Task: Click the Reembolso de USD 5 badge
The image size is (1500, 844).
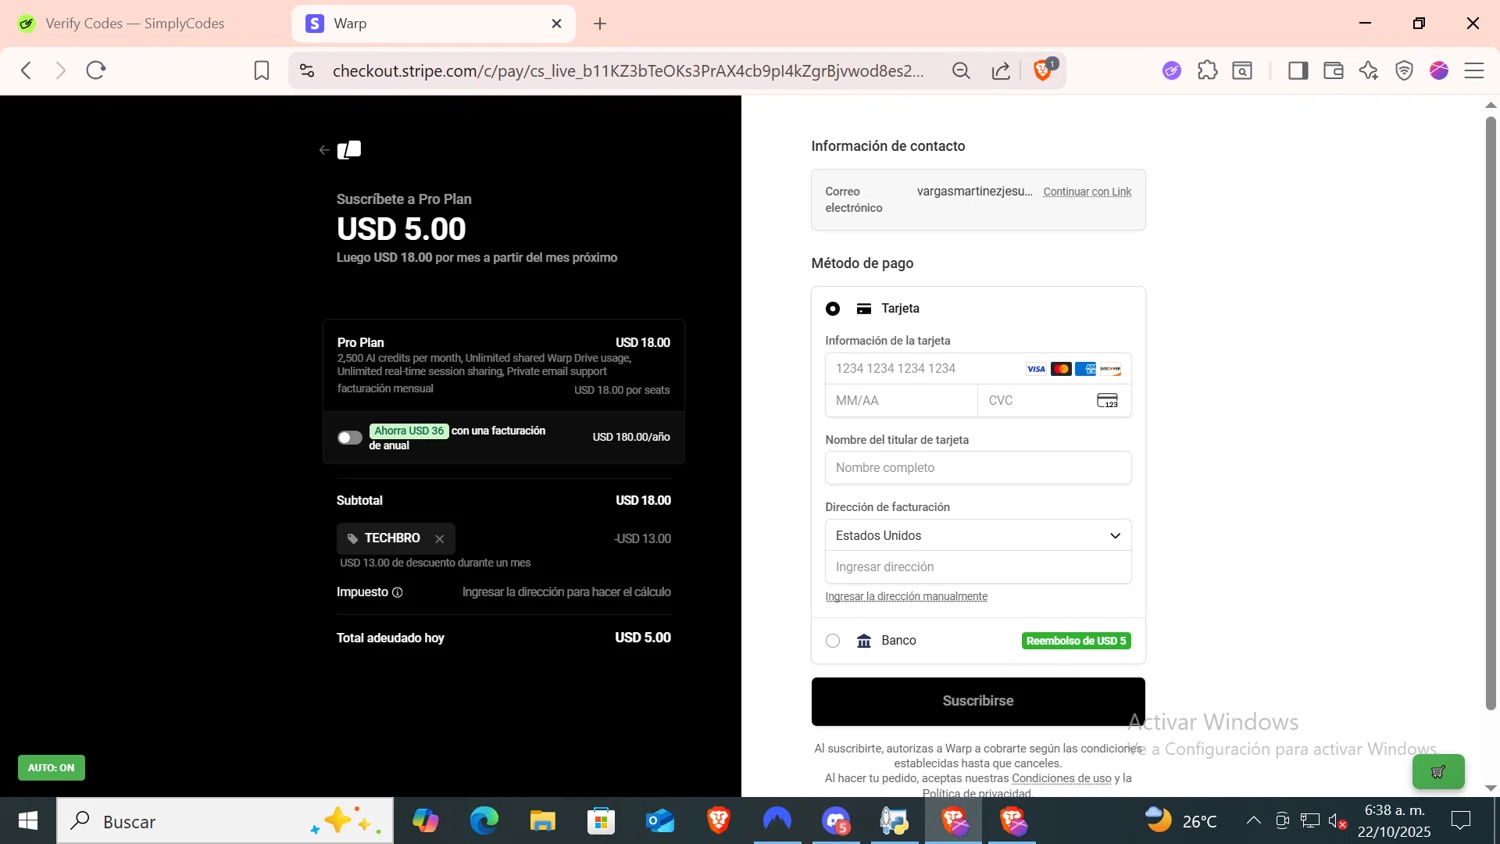Action: 1076,641
